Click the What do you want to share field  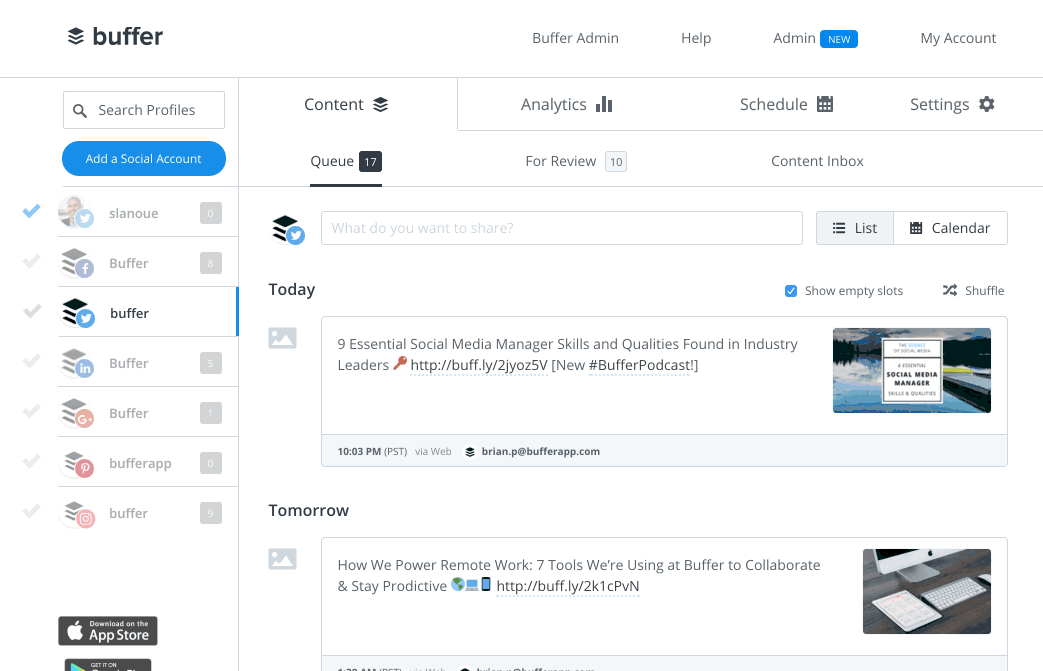(561, 227)
